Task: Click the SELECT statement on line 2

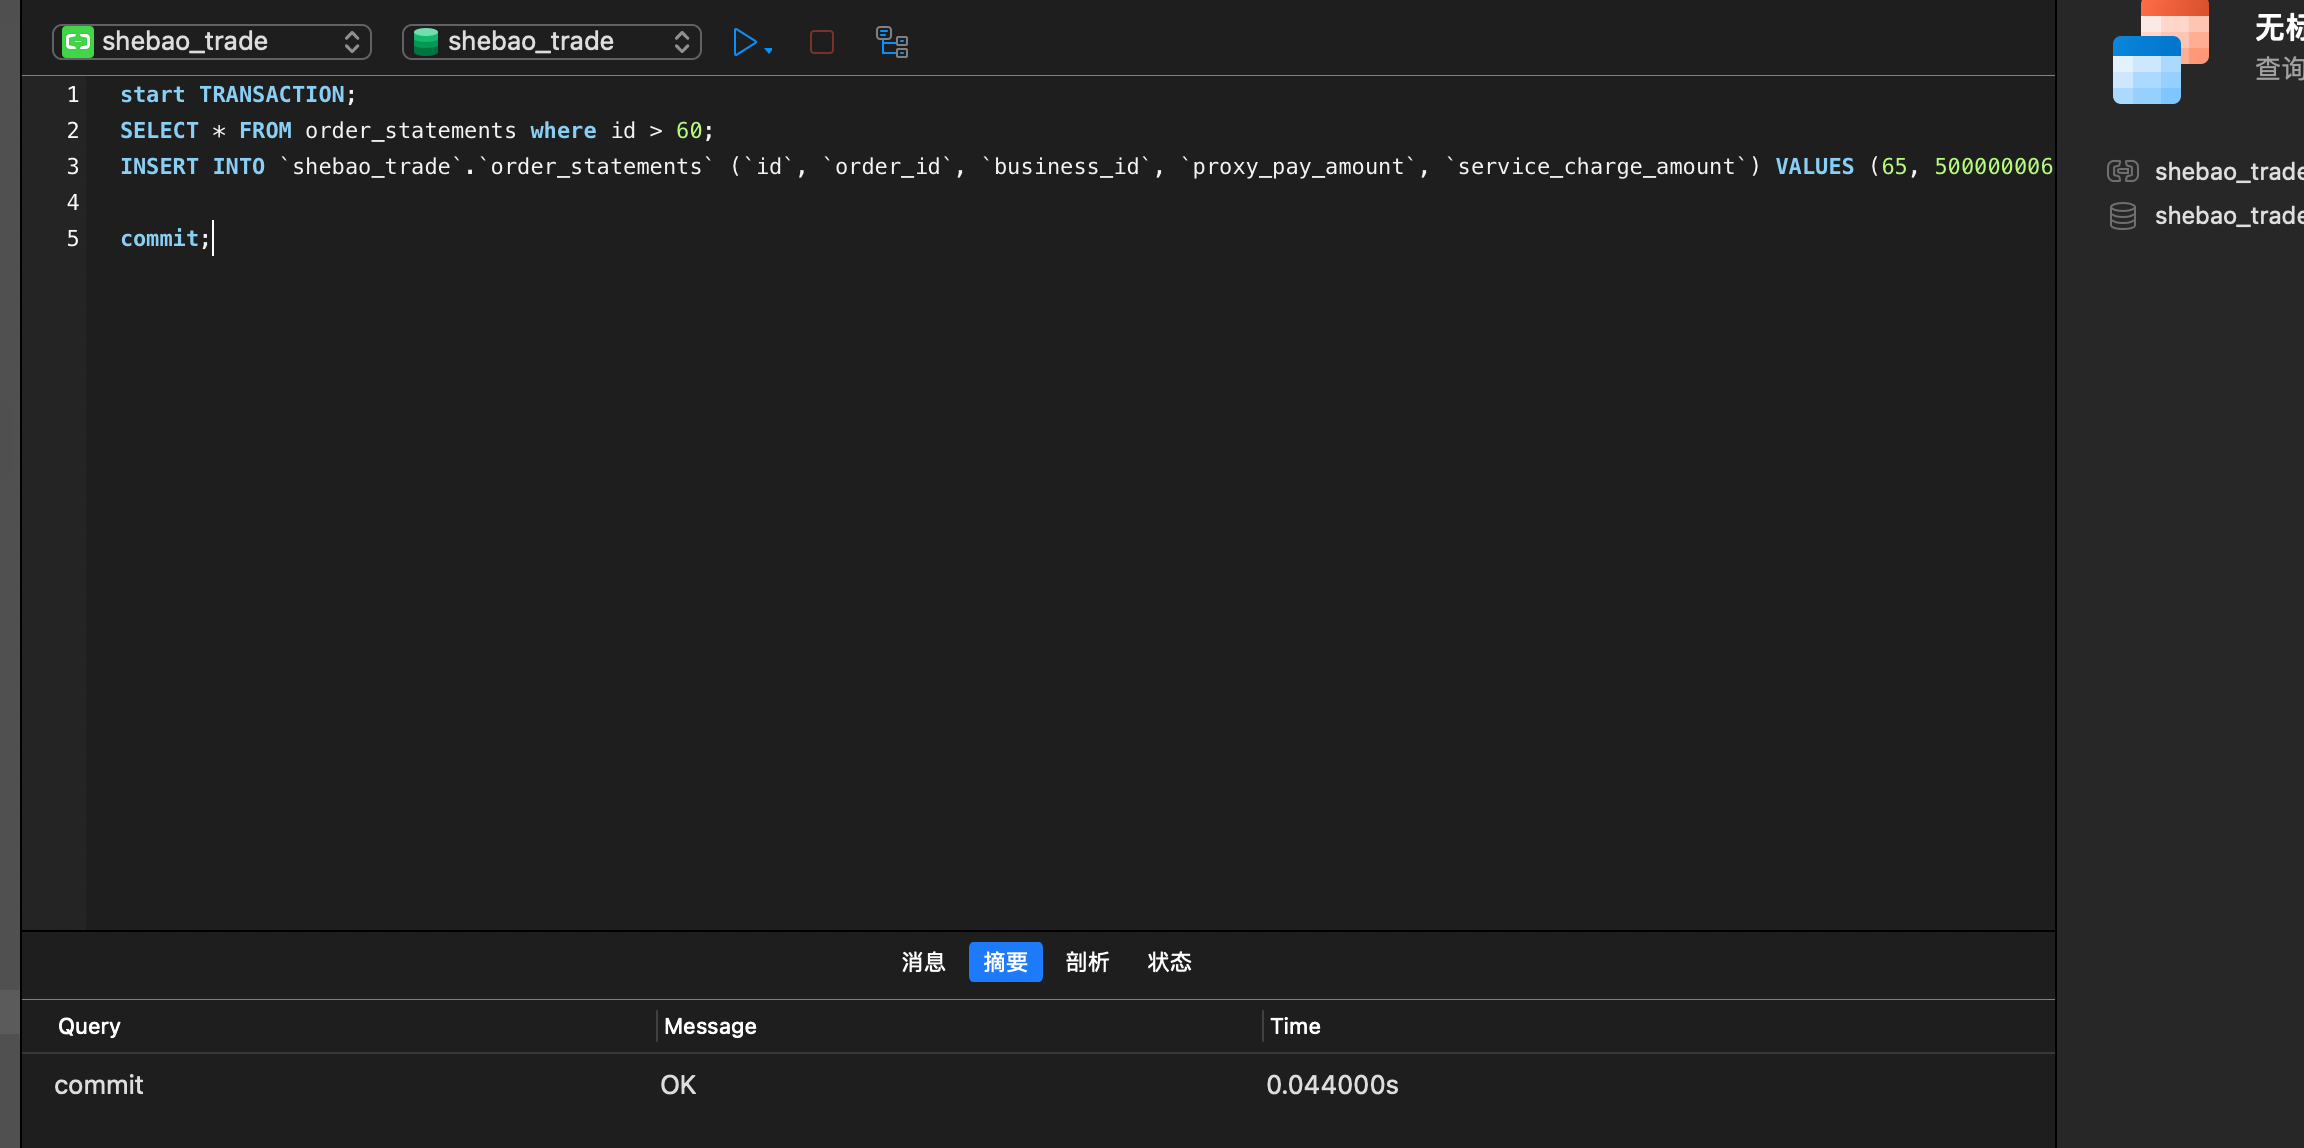Action: pyautogui.click(x=416, y=130)
